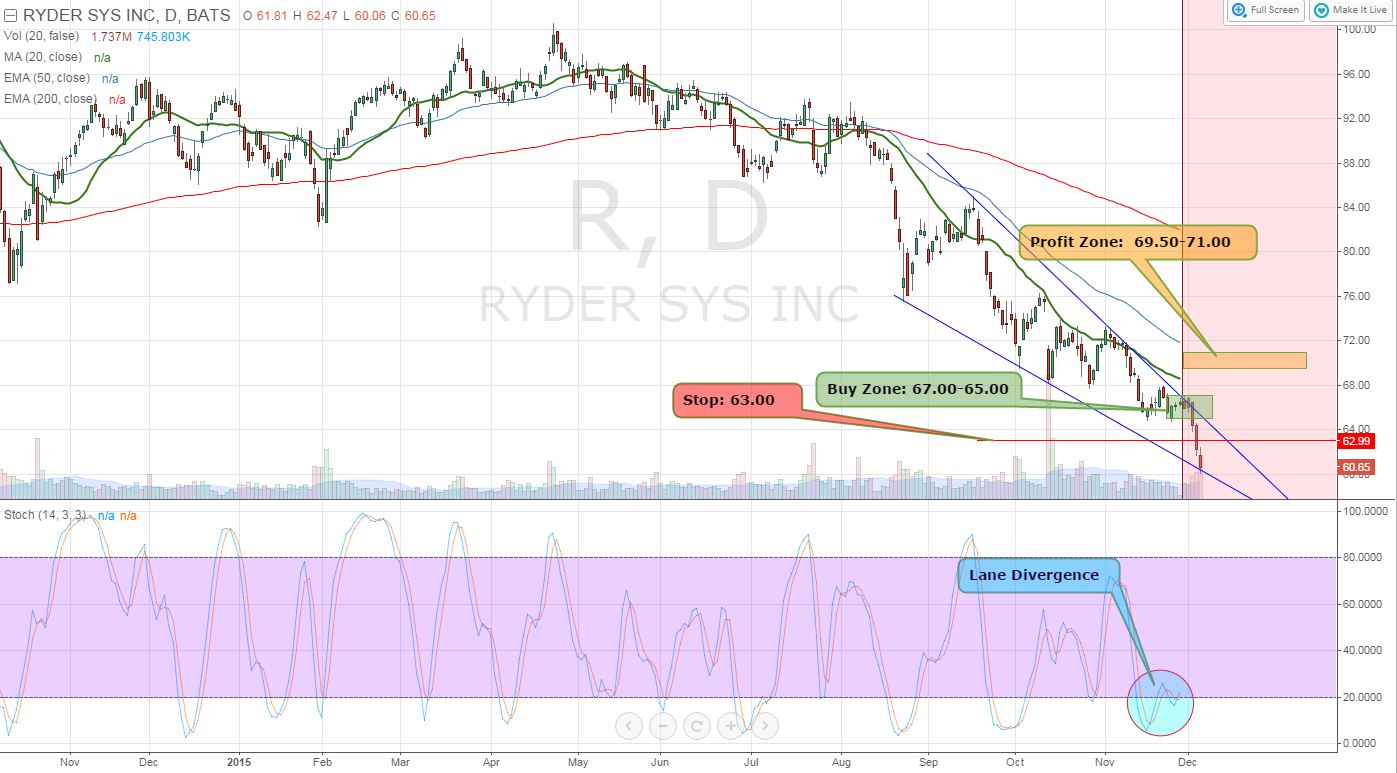
Task: Click the 62.99 red price label
Action: [x=1356, y=441]
